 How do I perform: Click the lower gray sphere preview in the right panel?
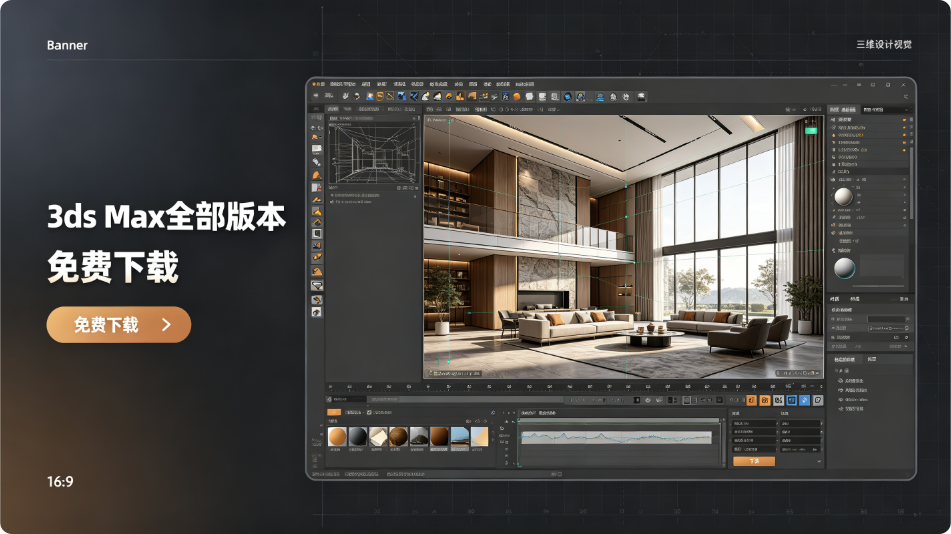pos(844,268)
